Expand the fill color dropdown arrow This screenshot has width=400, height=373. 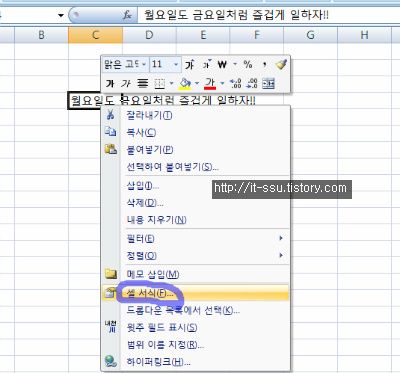coord(197,83)
